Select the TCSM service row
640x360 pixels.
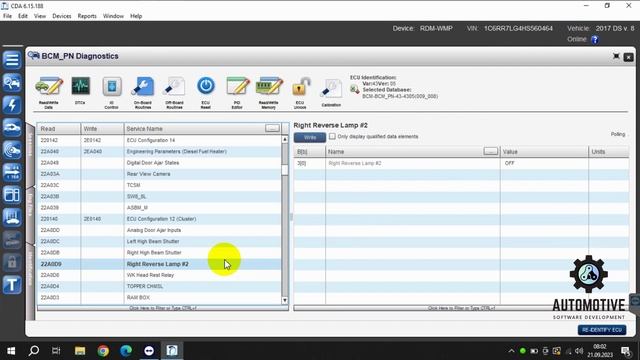159,185
